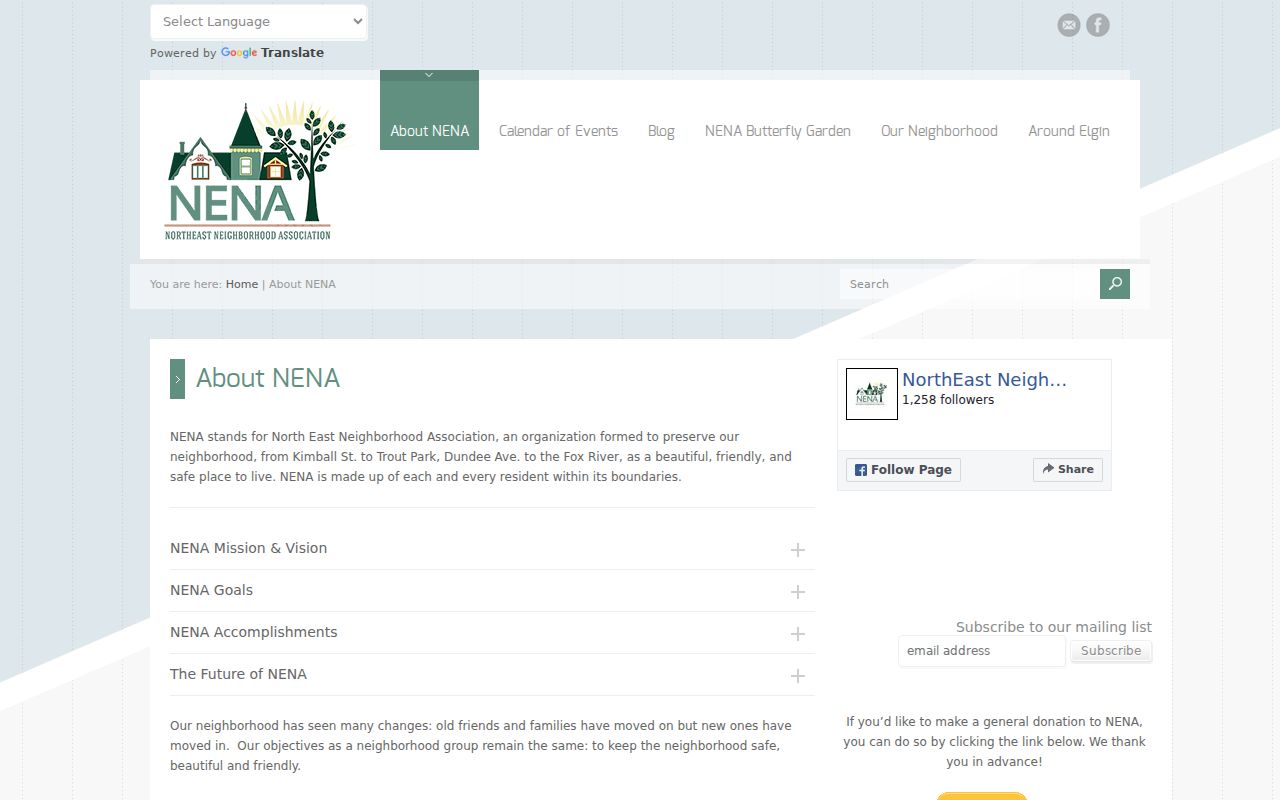Click the Google Translate link
Screen dimensions: 1280x800
point(272,53)
